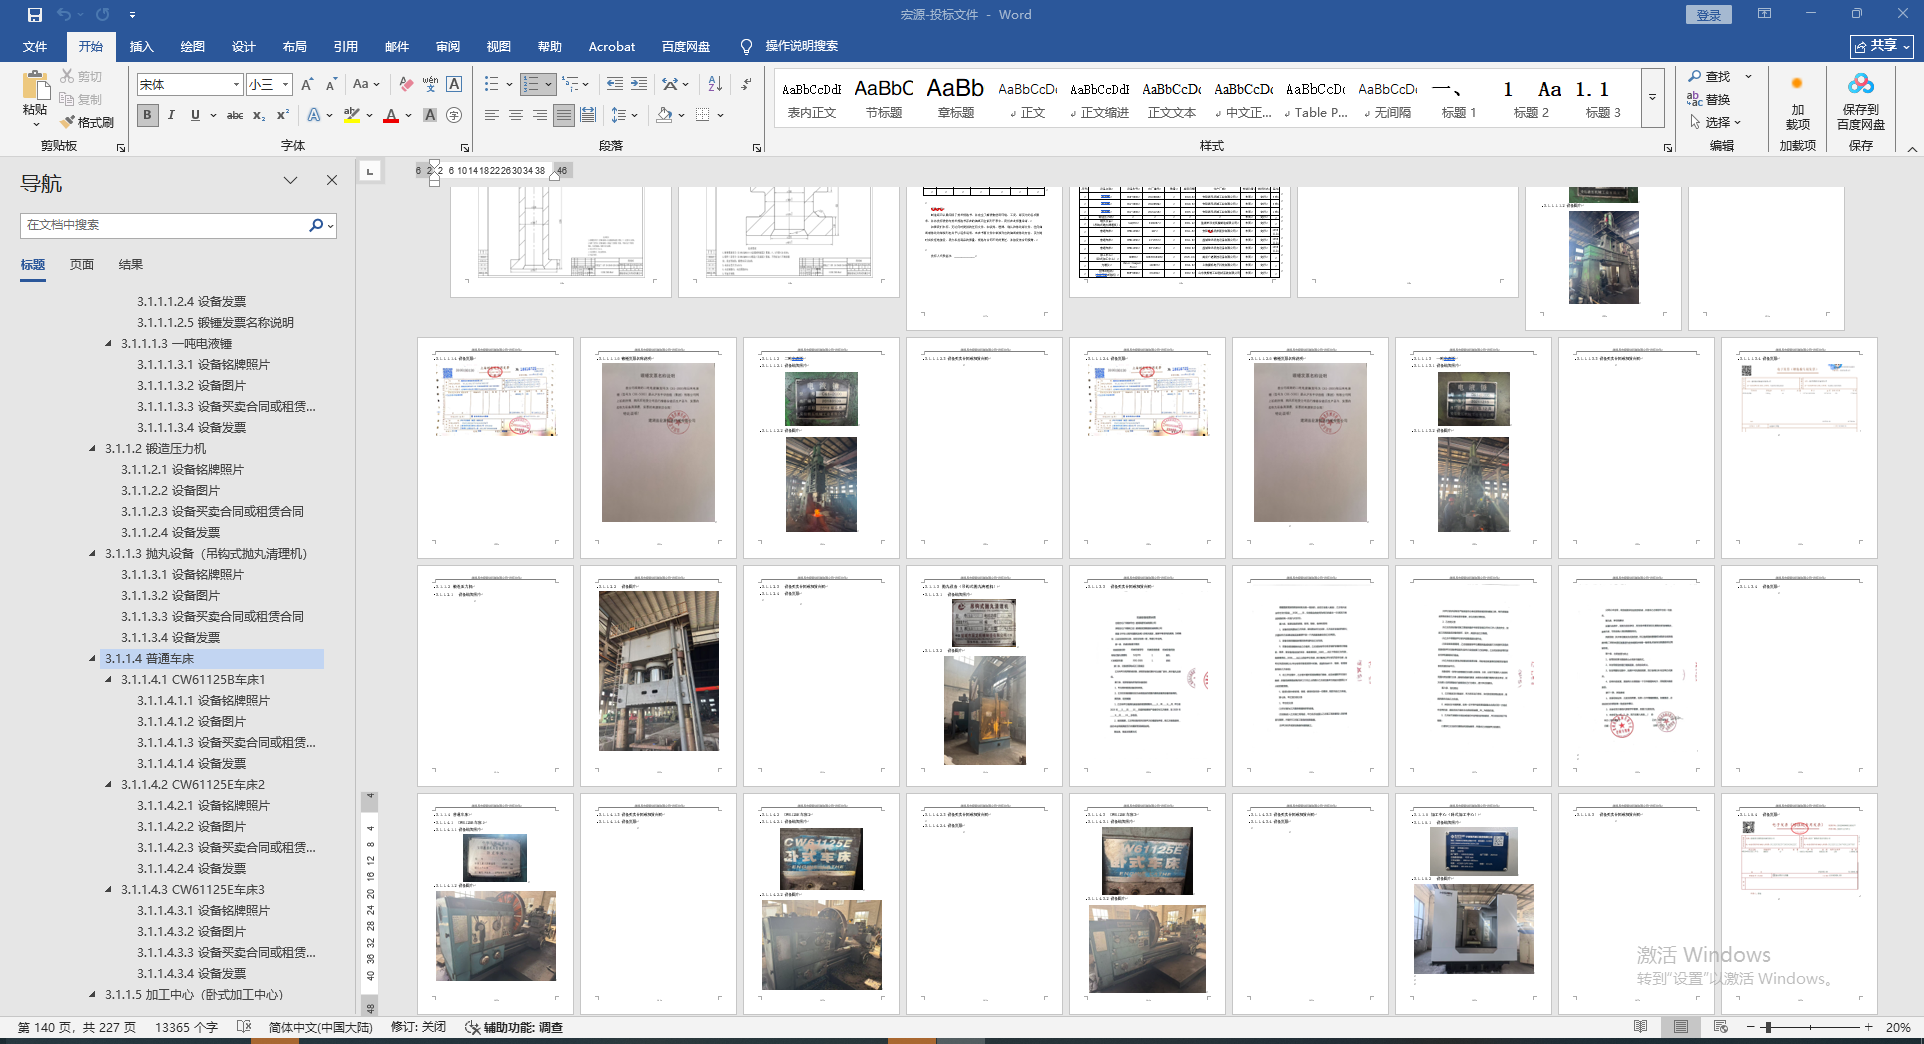The height and width of the screenshot is (1044, 1924).
Task: Toggle bulleted list formatting
Action: (491, 85)
